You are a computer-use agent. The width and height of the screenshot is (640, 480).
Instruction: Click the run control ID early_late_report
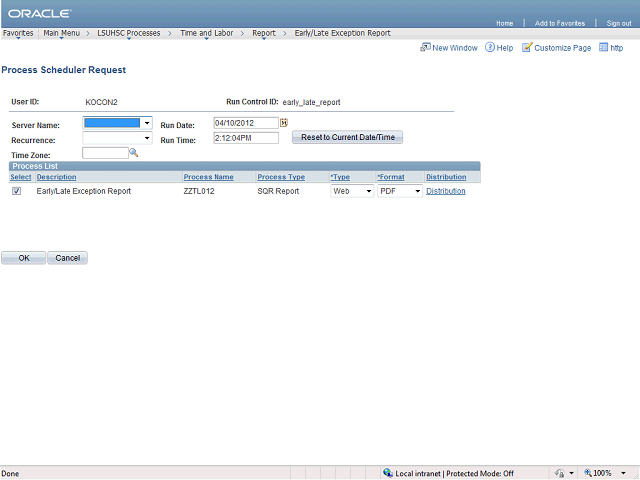[x=311, y=102]
